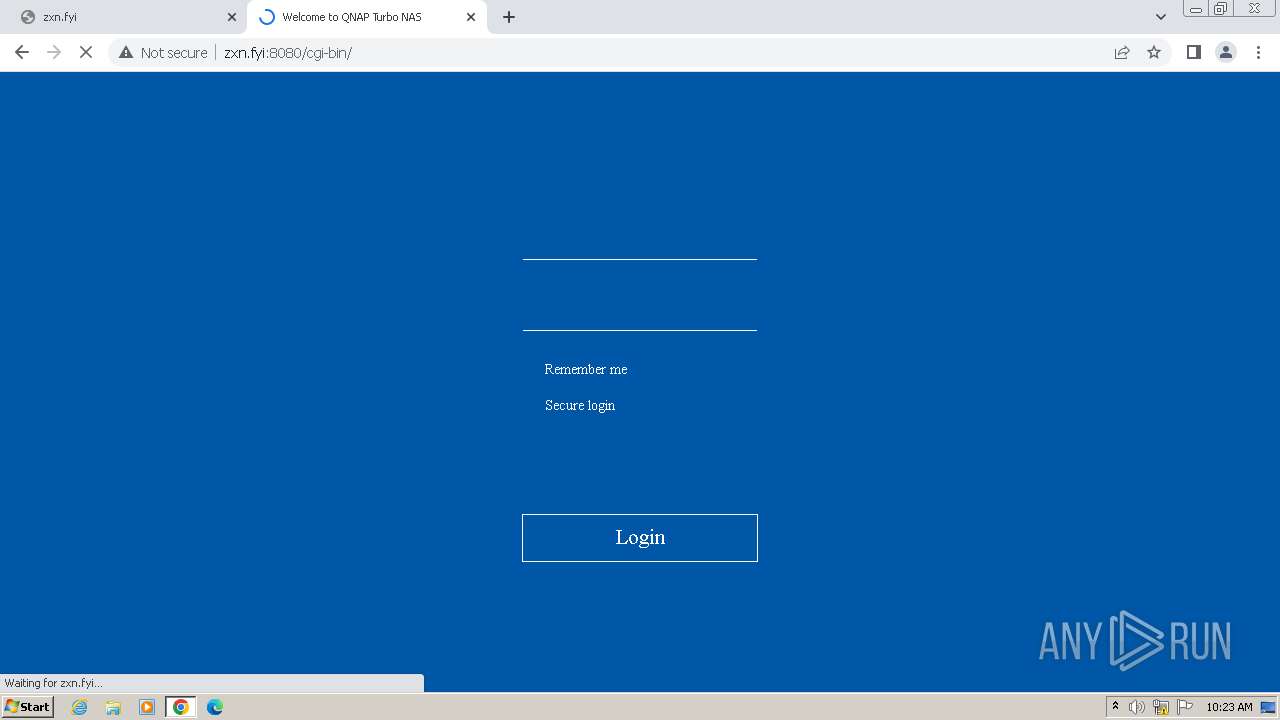
Task: Click the clock showing 10:23 AM
Action: click(1229, 707)
